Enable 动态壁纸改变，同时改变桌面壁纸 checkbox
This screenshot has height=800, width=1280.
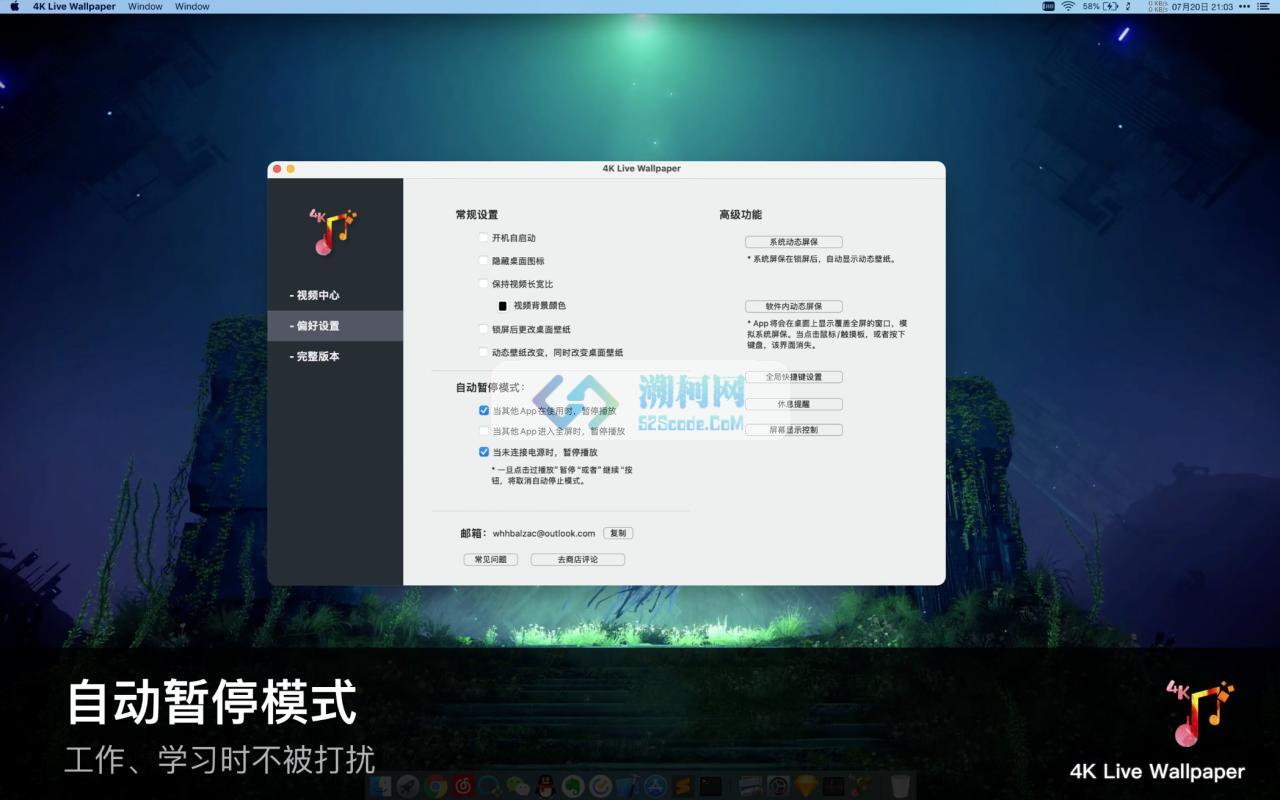point(484,352)
